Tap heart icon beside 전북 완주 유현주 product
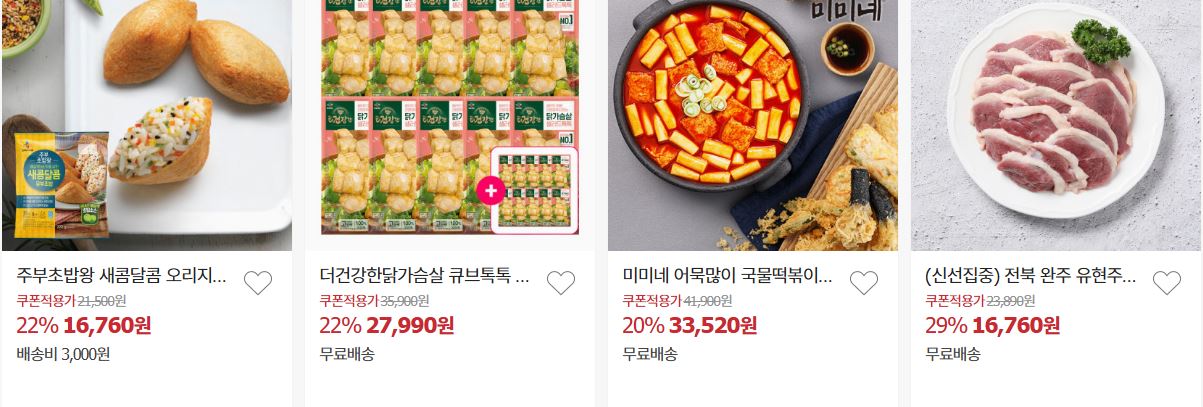 click(1166, 283)
